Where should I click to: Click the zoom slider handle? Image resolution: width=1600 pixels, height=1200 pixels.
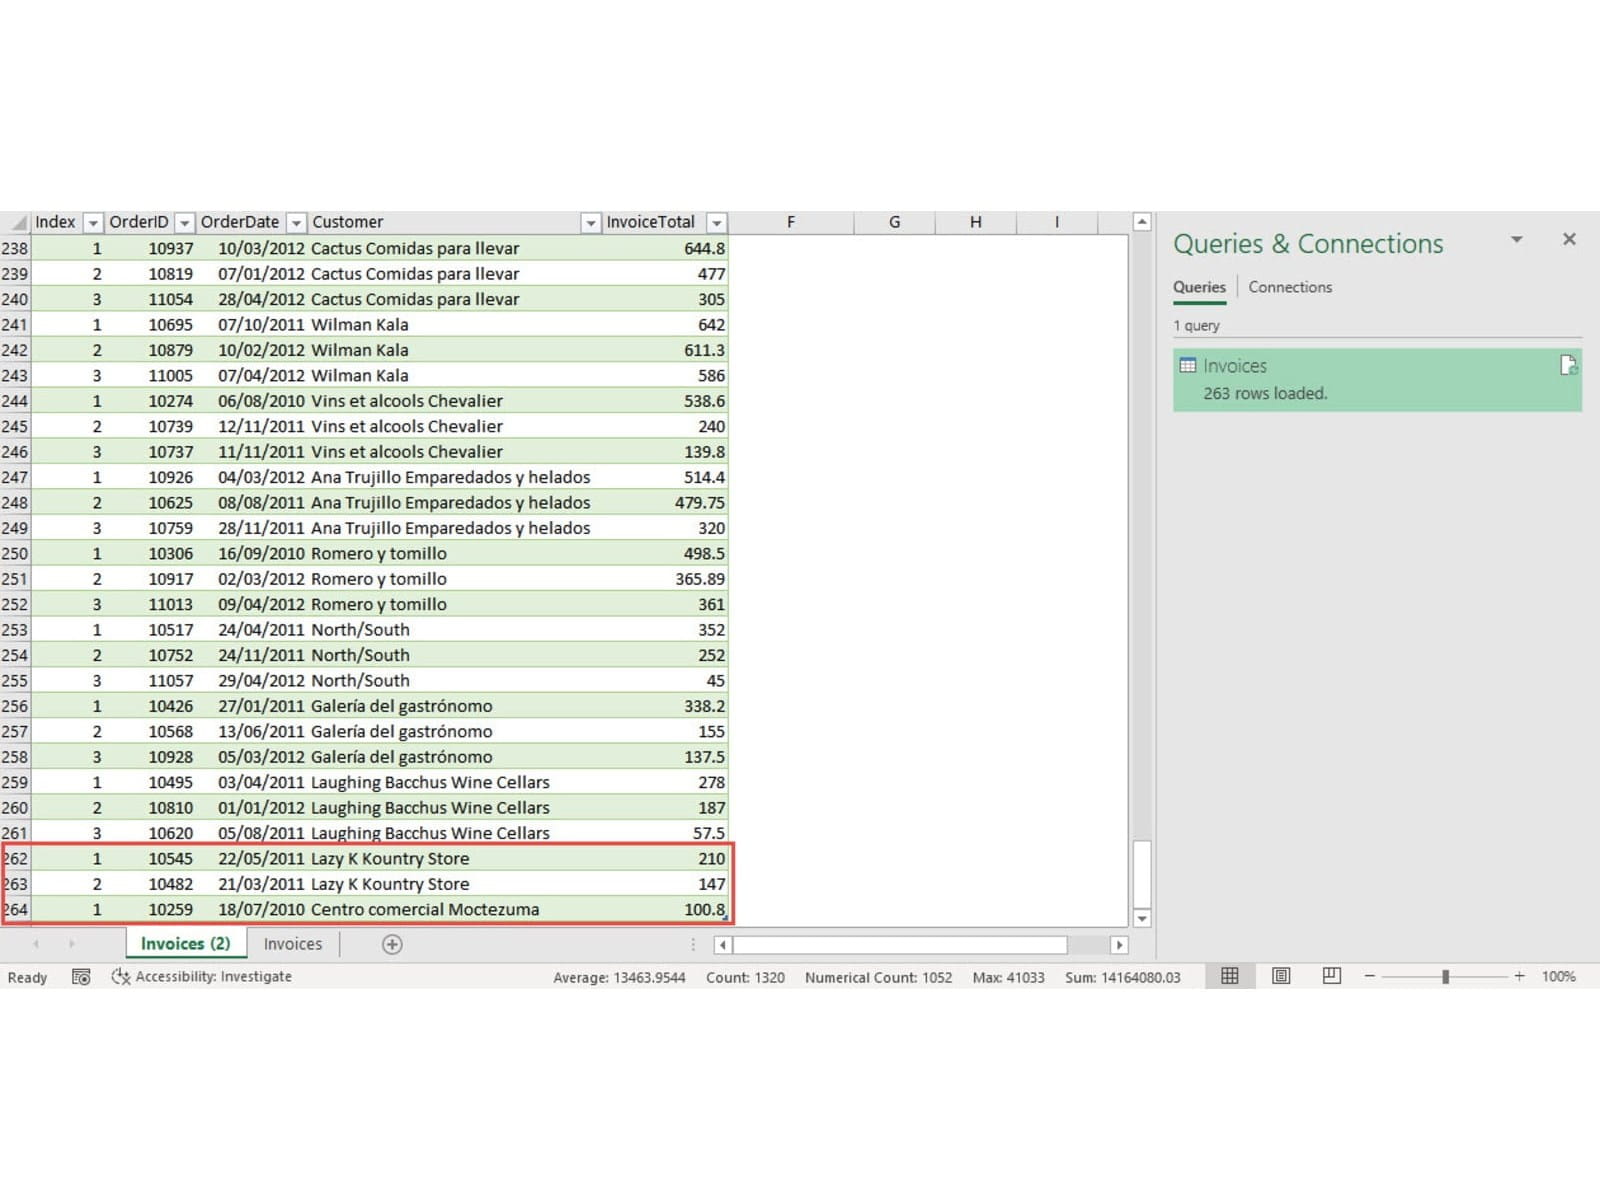pyautogui.click(x=1445, y=976)
